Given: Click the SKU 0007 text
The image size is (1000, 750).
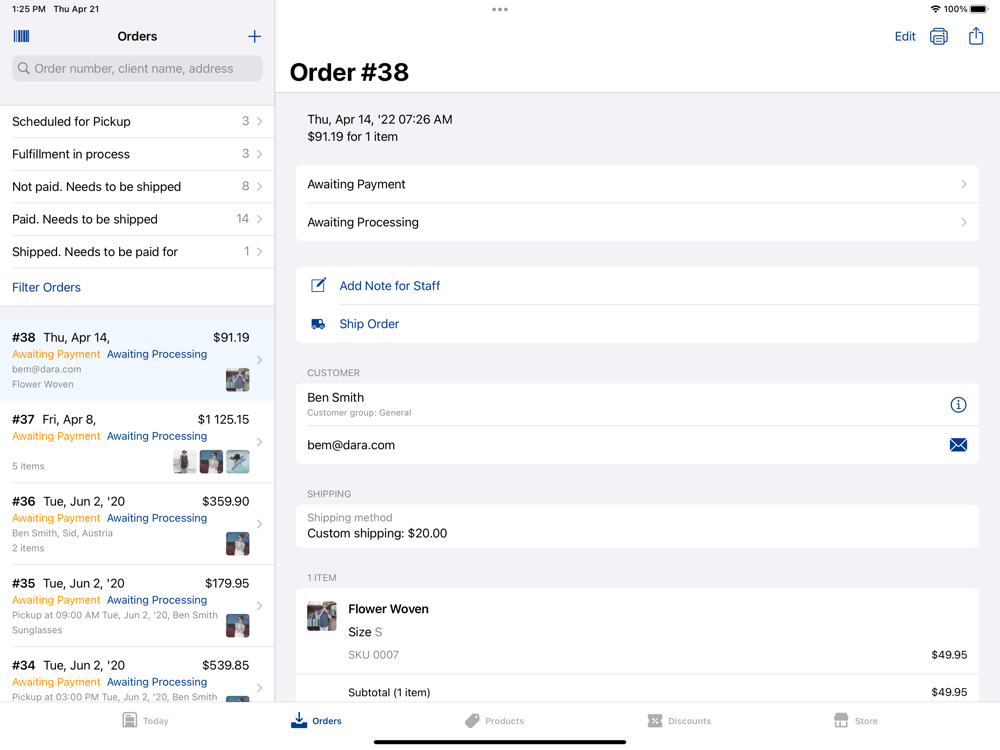Looking at the screenshot, I should [x=373, y=655].
